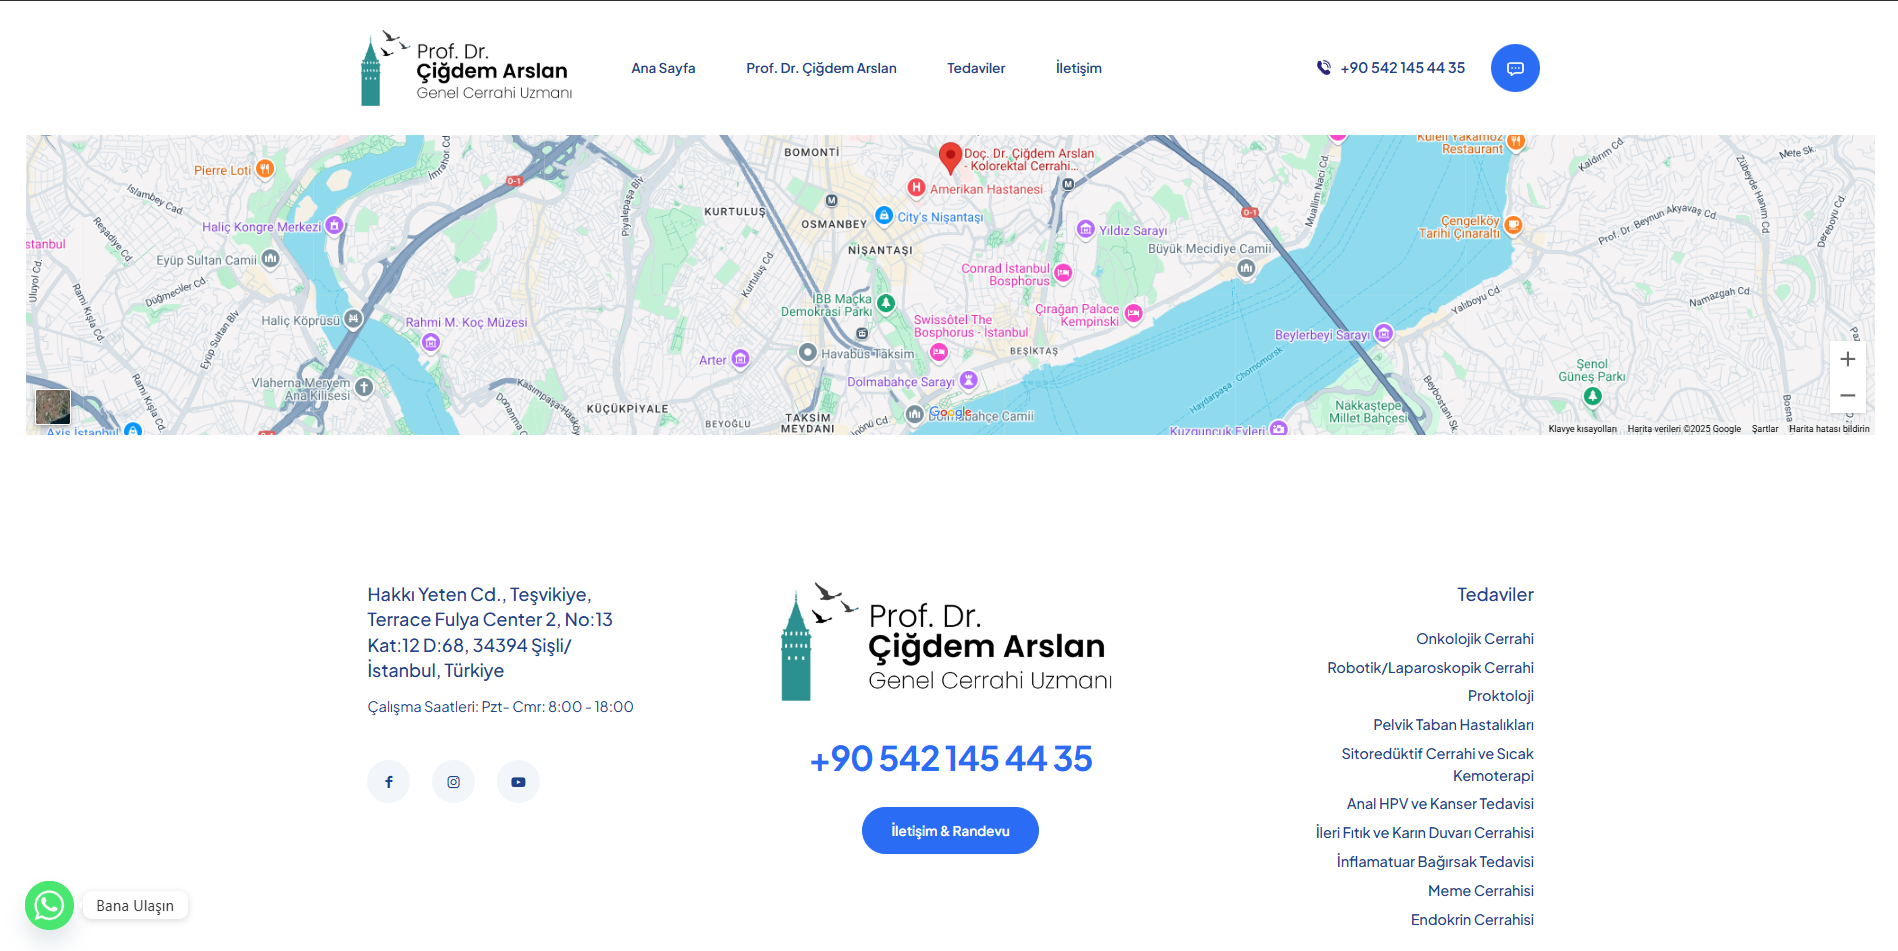Image resolution: width=1898 pixels, height=951 pixels.
Task: Open the WhatsApp contact icon
Action: coord(49,905)
